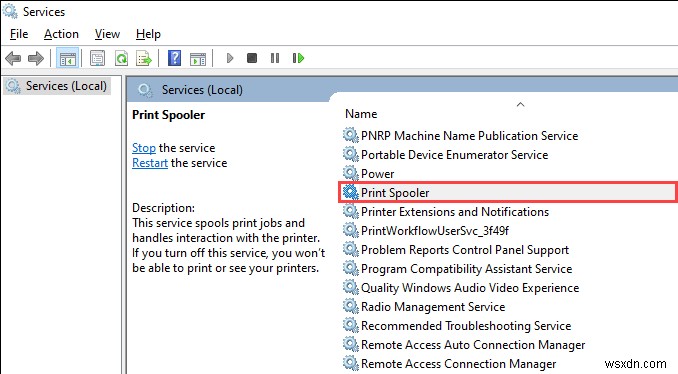678x374 pixels.
Task: Select Printer Extensions and Notifications service
Action: coord(446,212)
